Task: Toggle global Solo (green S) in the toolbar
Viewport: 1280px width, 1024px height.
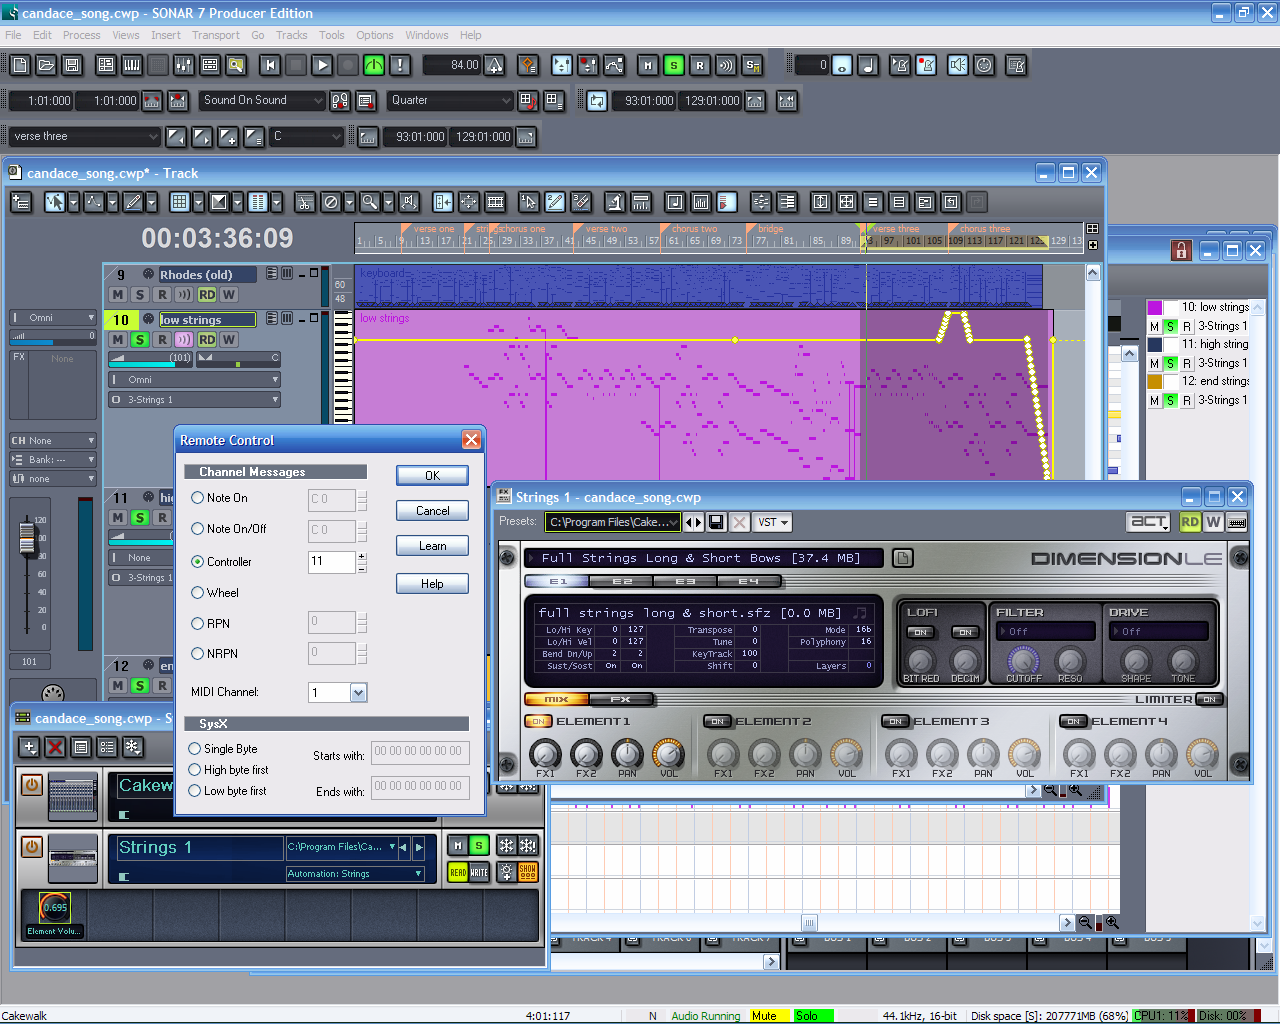Action: pyautogui.click(x=674, y=65)
